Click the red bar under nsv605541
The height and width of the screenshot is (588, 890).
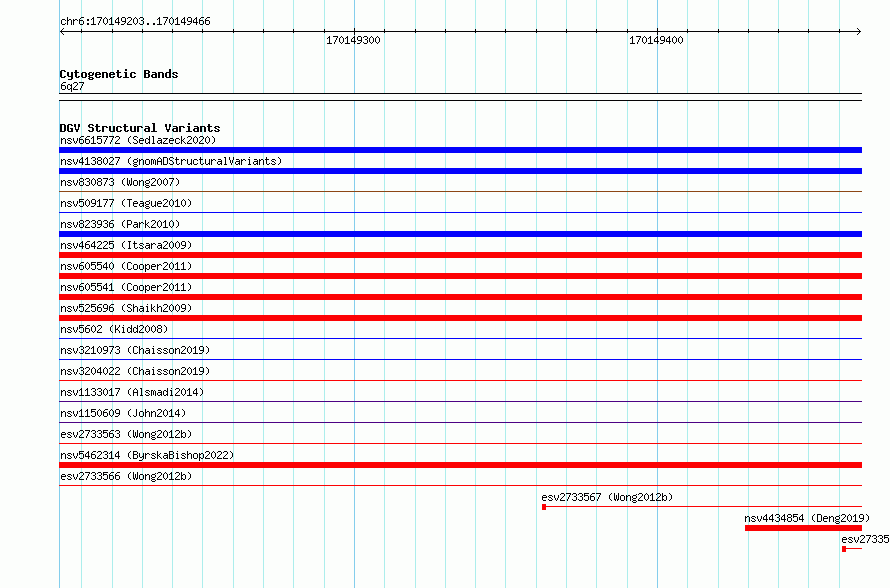(x=460, y=297)
